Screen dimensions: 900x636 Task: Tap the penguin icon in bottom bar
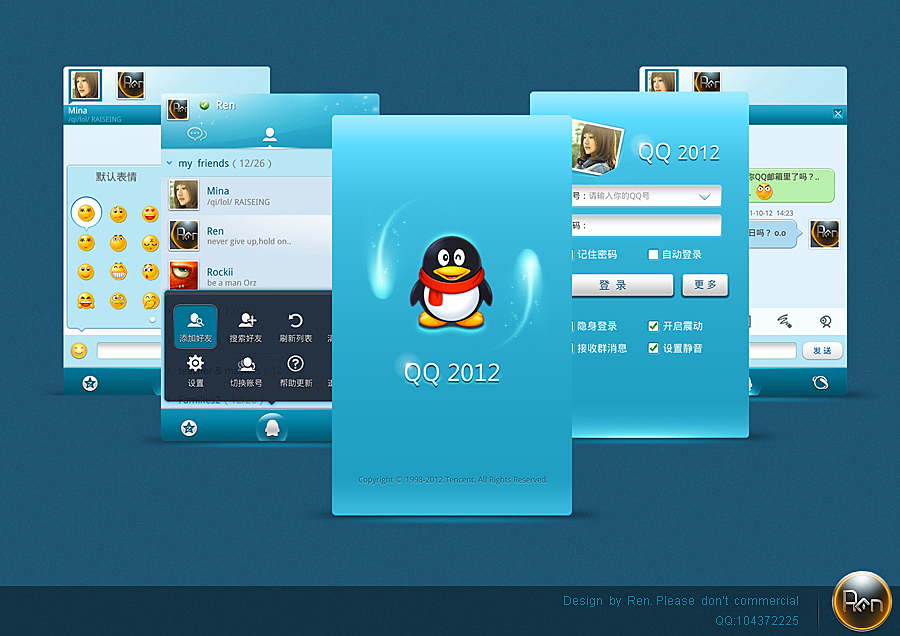coord(272,428)
